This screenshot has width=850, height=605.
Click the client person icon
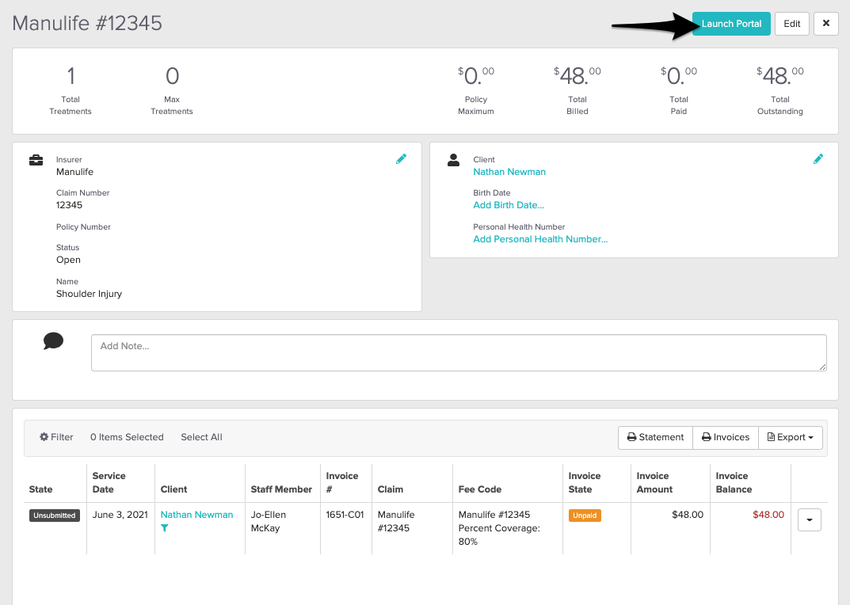click(x=453, y=160)
